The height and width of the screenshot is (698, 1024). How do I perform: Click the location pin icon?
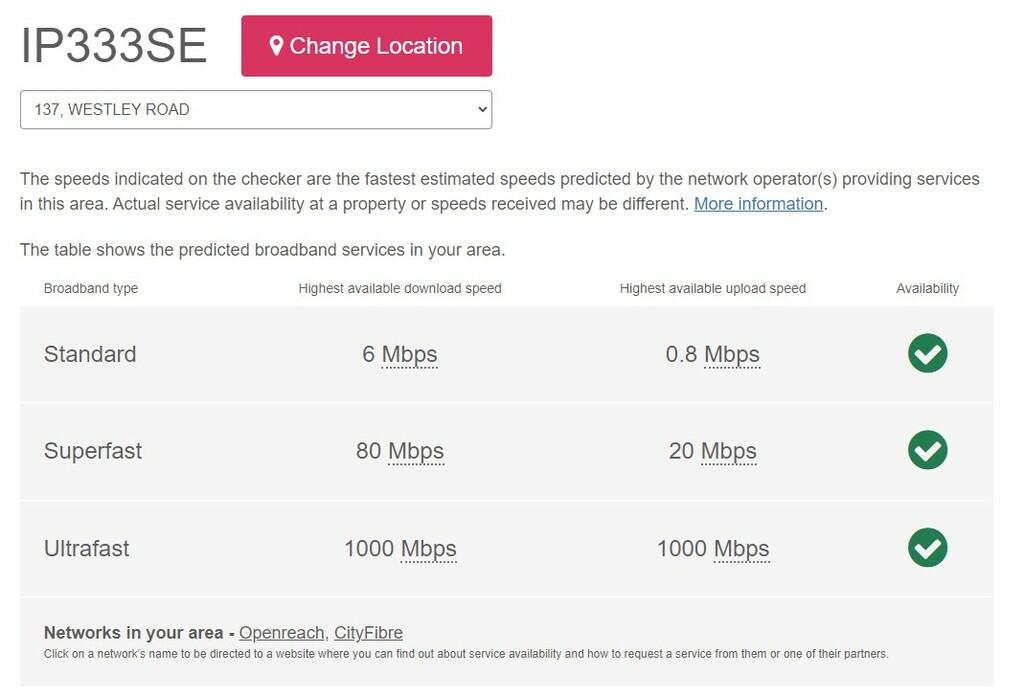click(x=277, y=45)
